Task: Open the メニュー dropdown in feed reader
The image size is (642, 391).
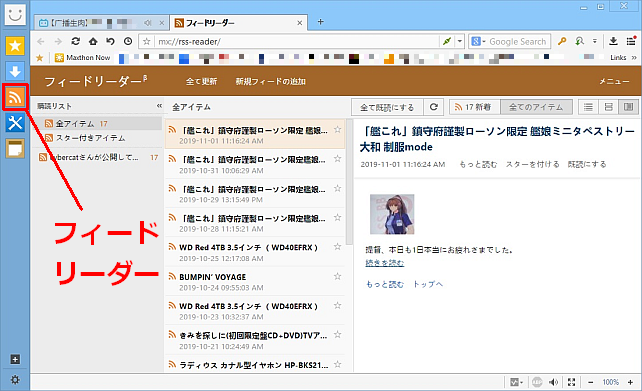Action: coord(614,81)
